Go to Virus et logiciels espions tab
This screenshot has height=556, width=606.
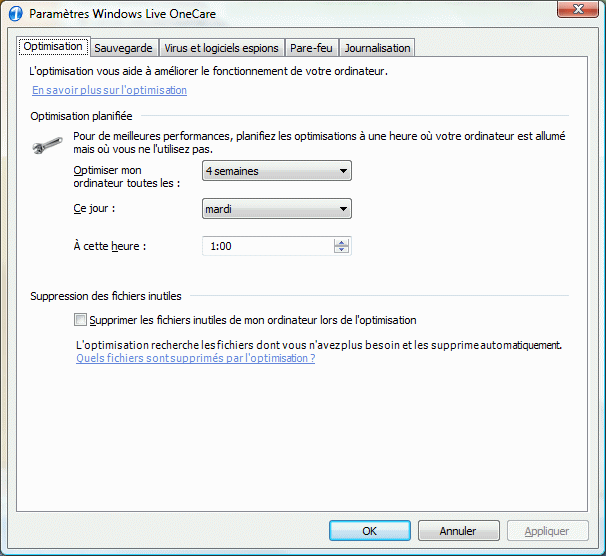point(221,48)
